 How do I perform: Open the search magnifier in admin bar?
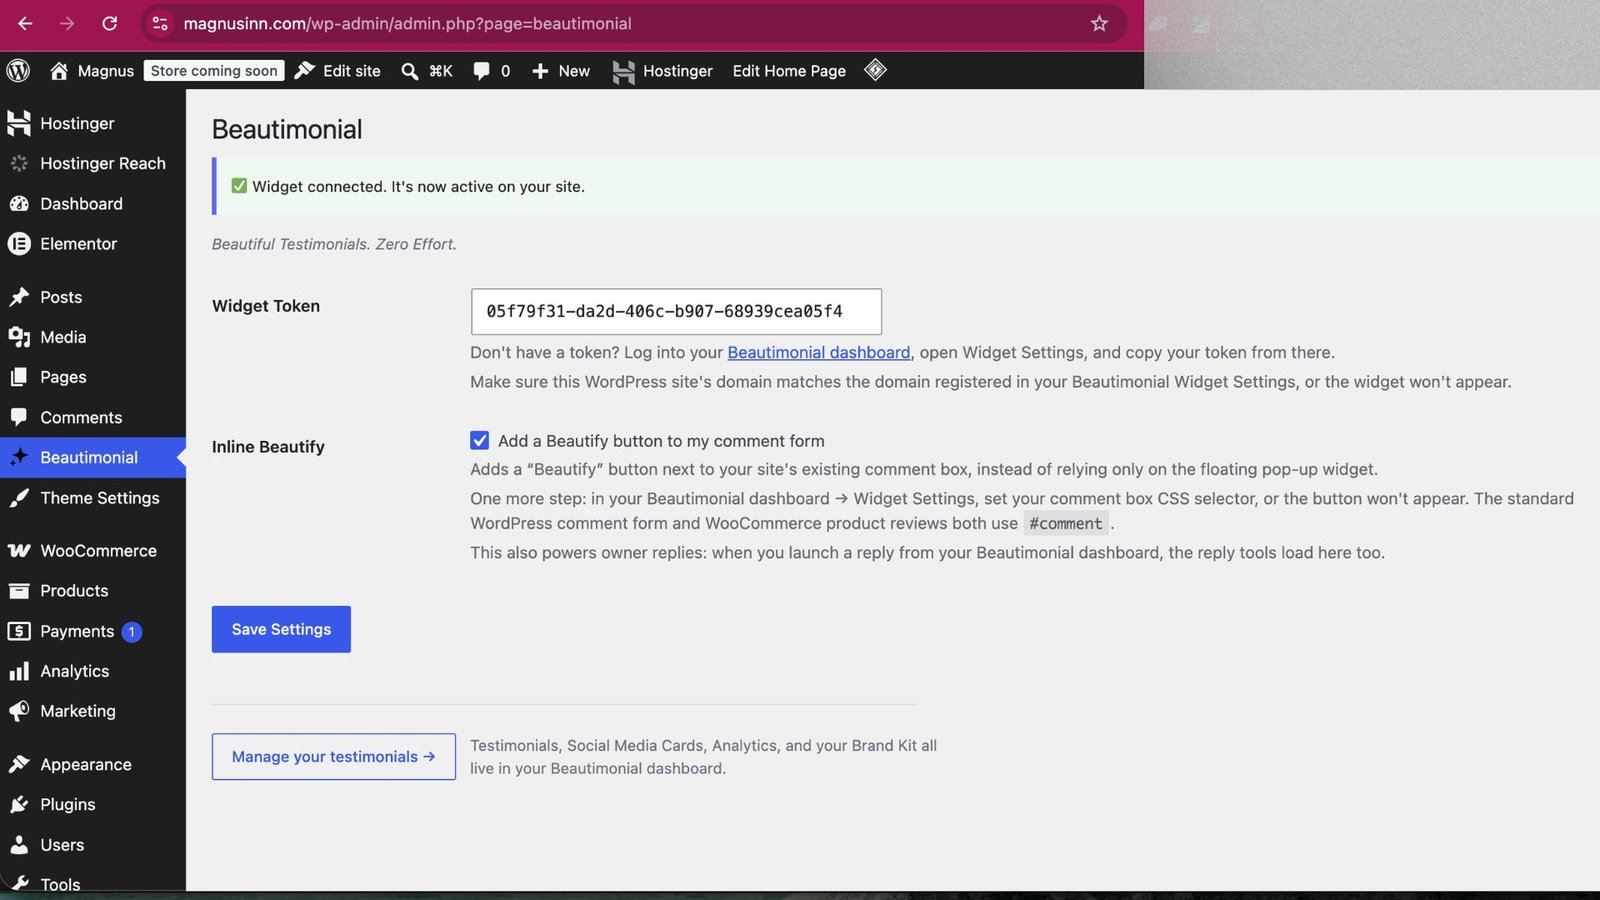410,71
